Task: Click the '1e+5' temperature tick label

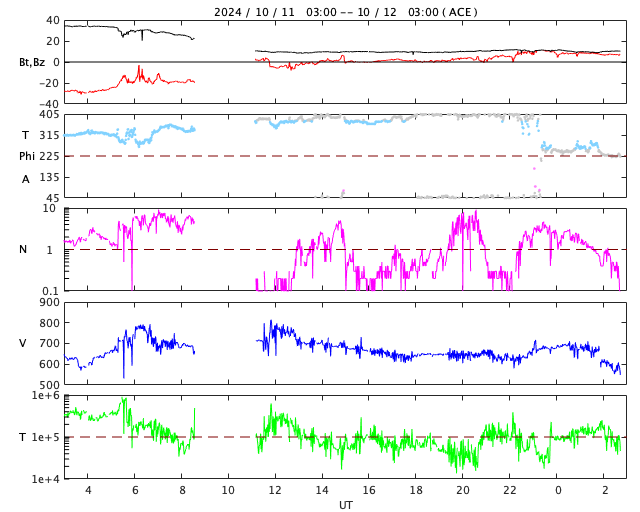Action: (46, 437)
